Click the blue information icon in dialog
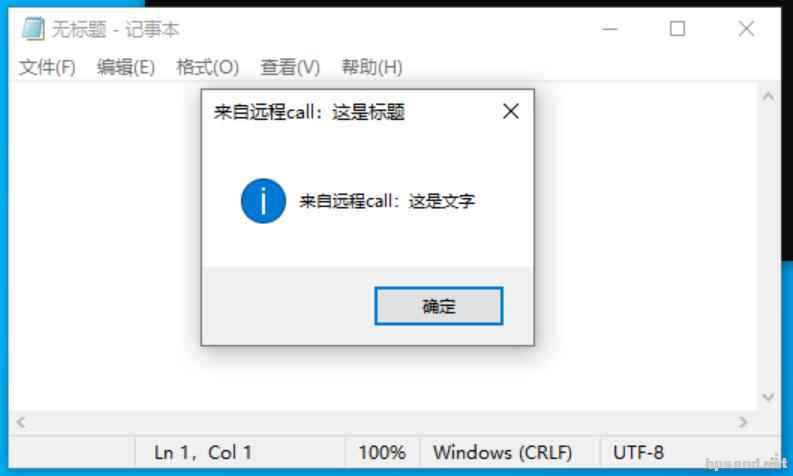The width and height of the screenshot is (793, 476). click(263, 201)
